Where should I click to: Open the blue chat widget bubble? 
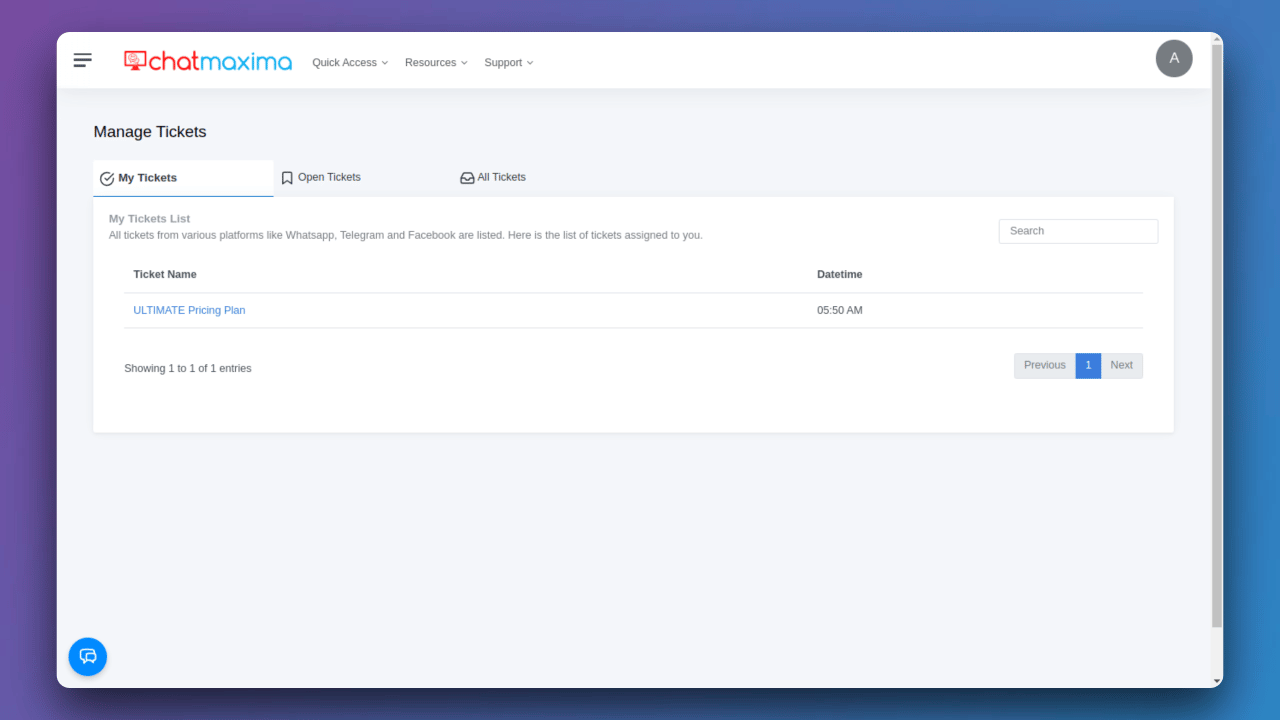coord(88,656)
